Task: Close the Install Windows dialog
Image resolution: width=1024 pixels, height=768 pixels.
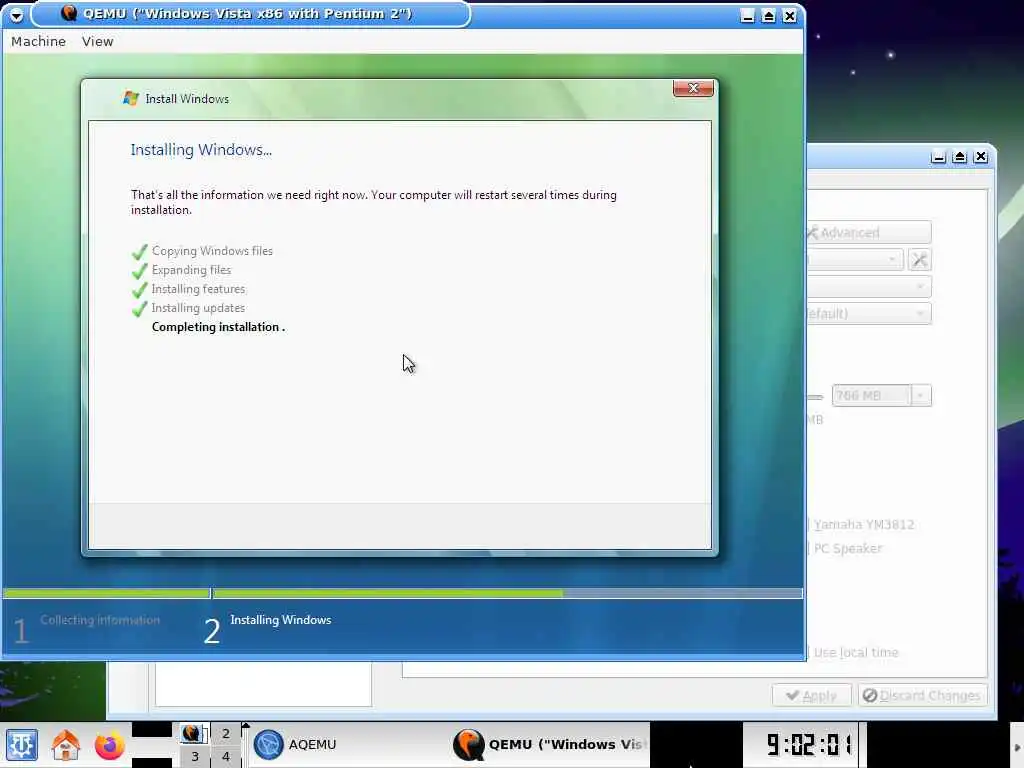Action: (x=694, y=88)
